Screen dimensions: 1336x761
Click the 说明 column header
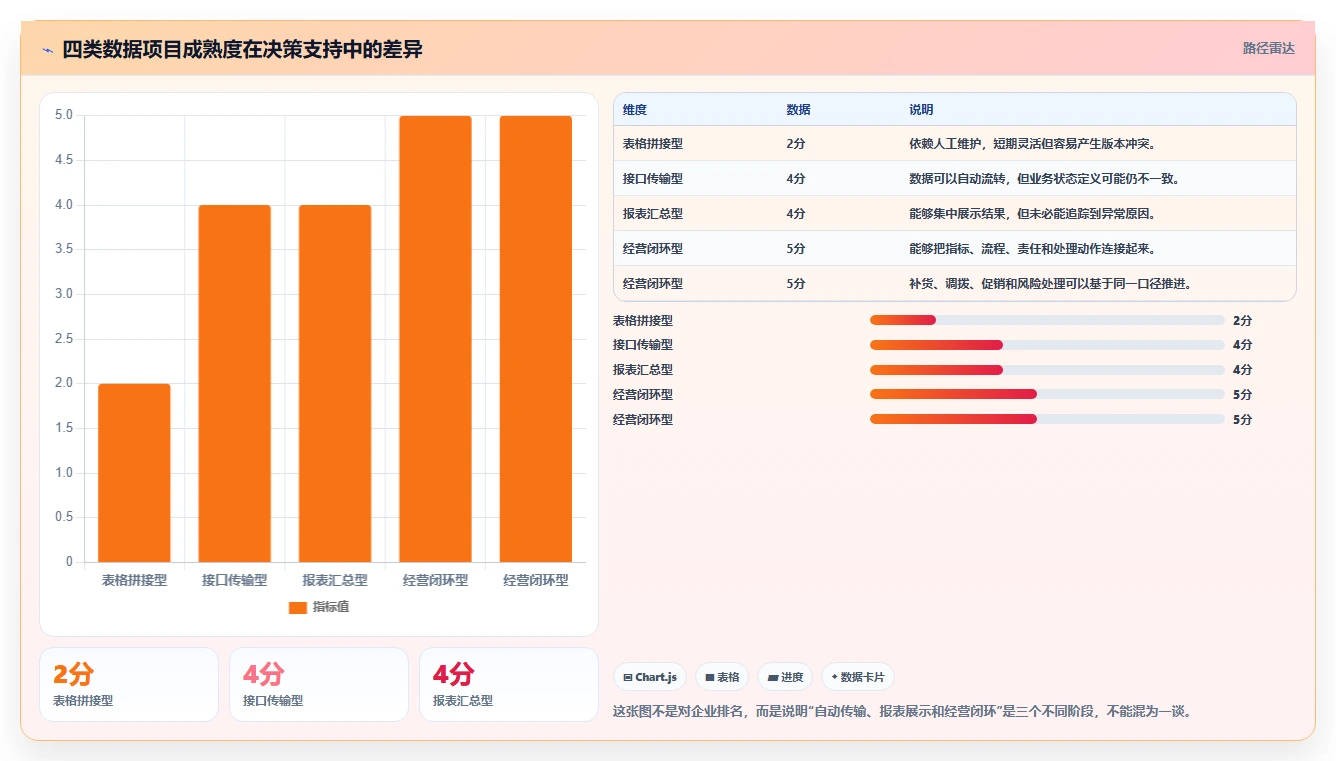[x=921, y=109]
